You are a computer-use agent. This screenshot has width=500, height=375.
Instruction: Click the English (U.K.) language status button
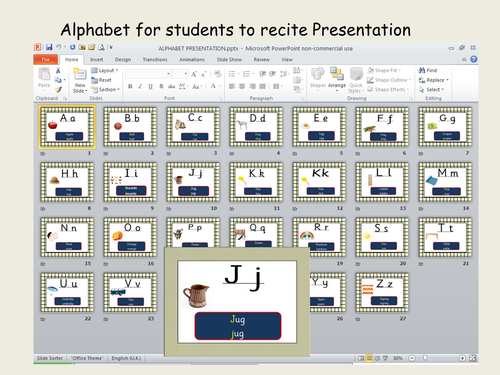pos(126,358)
